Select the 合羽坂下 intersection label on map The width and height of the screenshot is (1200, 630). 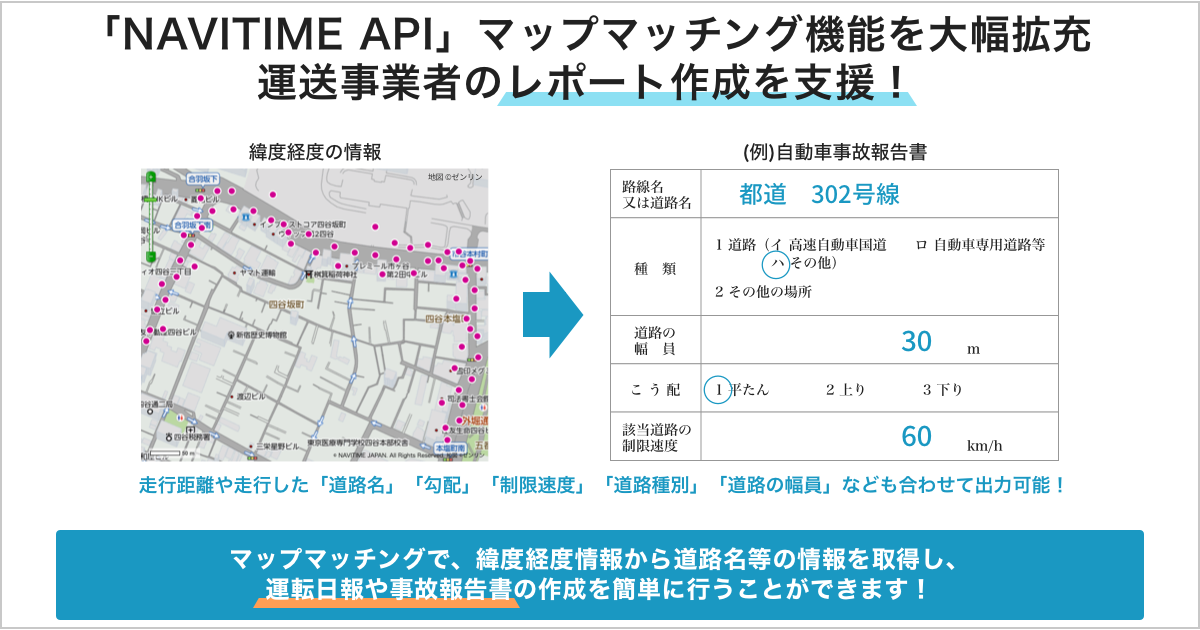point(203,179)
